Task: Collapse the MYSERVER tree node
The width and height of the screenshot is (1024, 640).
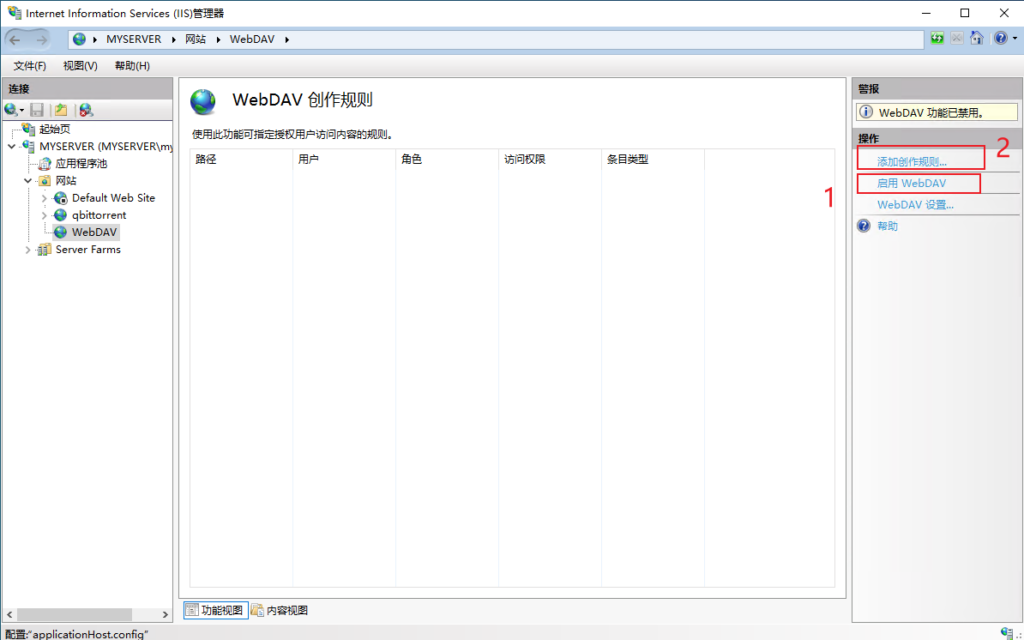Action: tap(12, 146)
